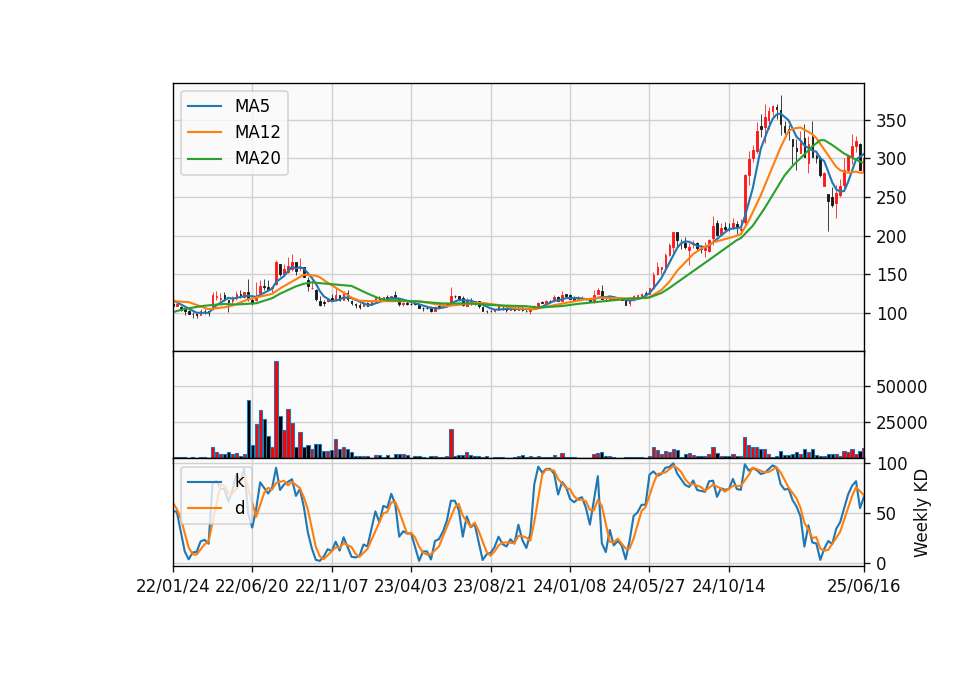The height and width of the screenshot is (690, 960).
Task: Click the blue MA5 legend line sample
Action: point(204,106)
